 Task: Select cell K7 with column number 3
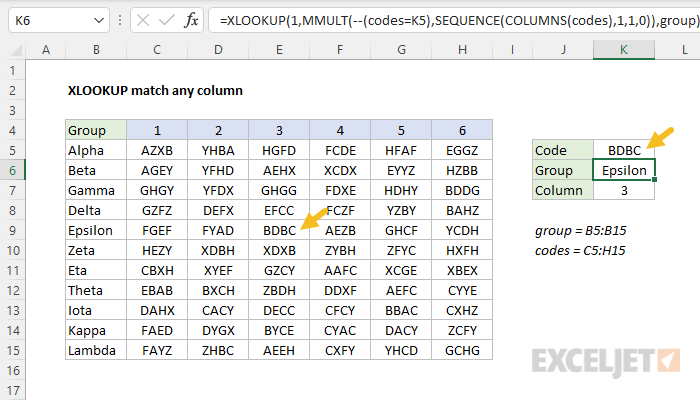tap(624, 190)
